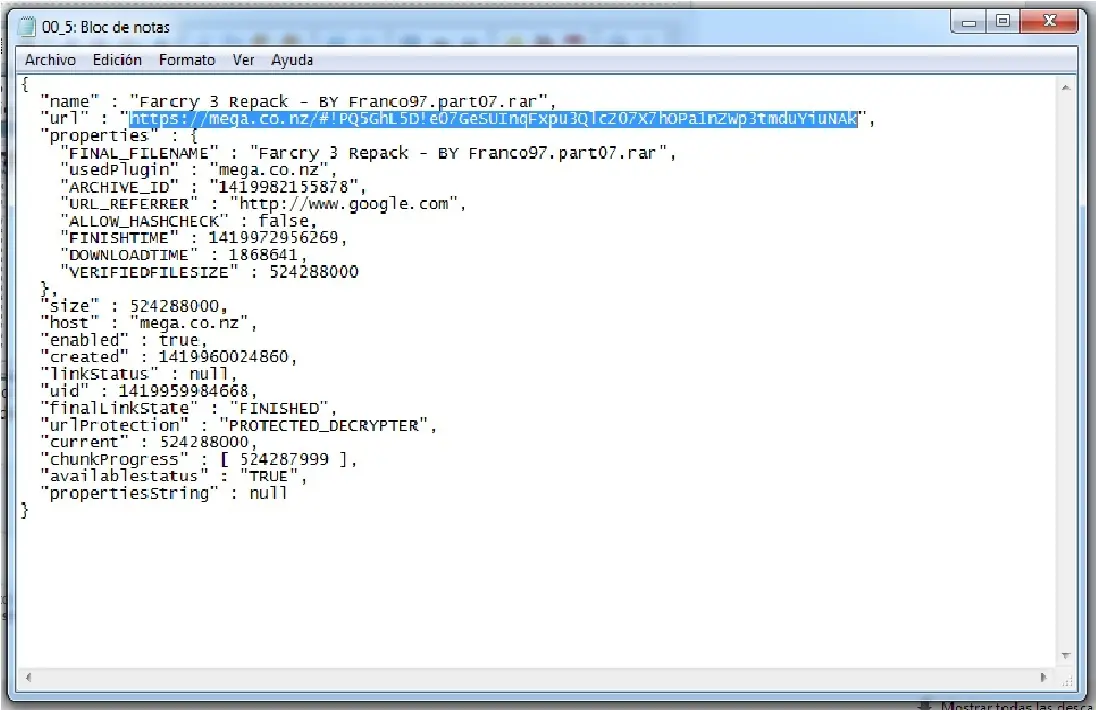Click the "chunkProgress" 524287999 line

tap(199, 459)
